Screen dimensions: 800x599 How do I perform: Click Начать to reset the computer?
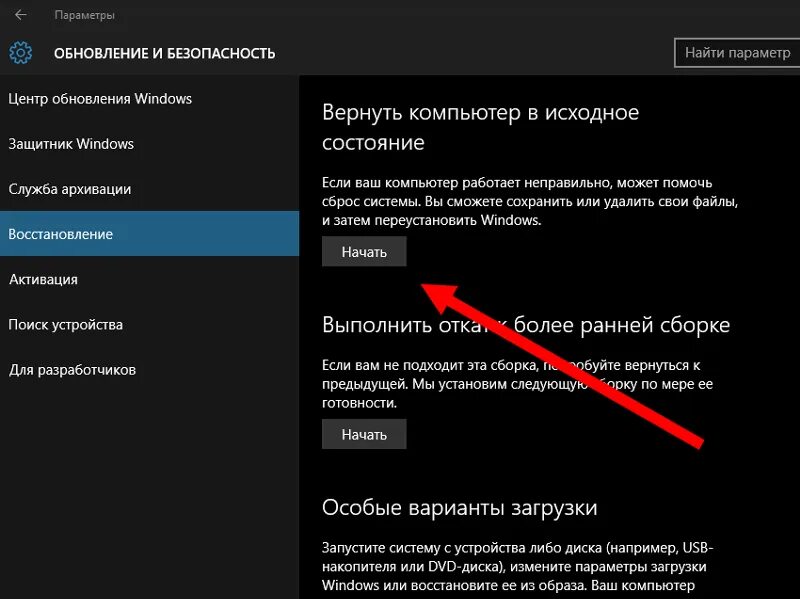[x=363, y=251]
